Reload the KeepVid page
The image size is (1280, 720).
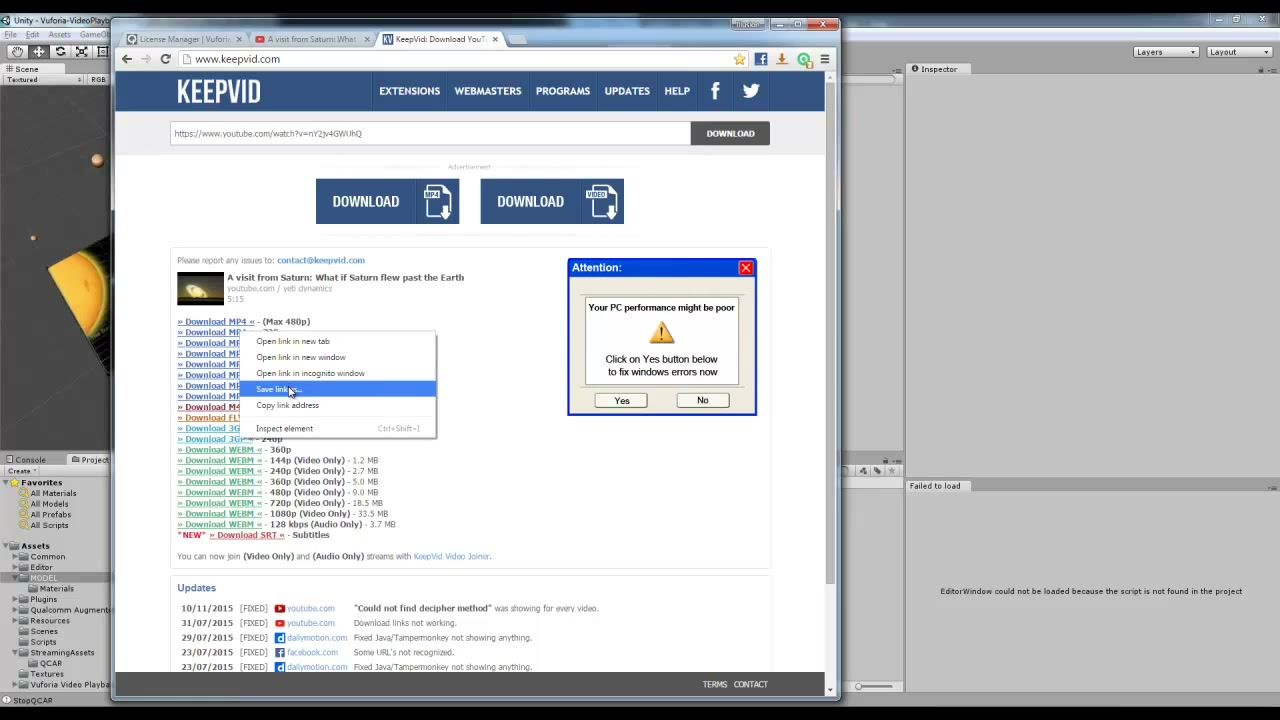click(166, 59)
